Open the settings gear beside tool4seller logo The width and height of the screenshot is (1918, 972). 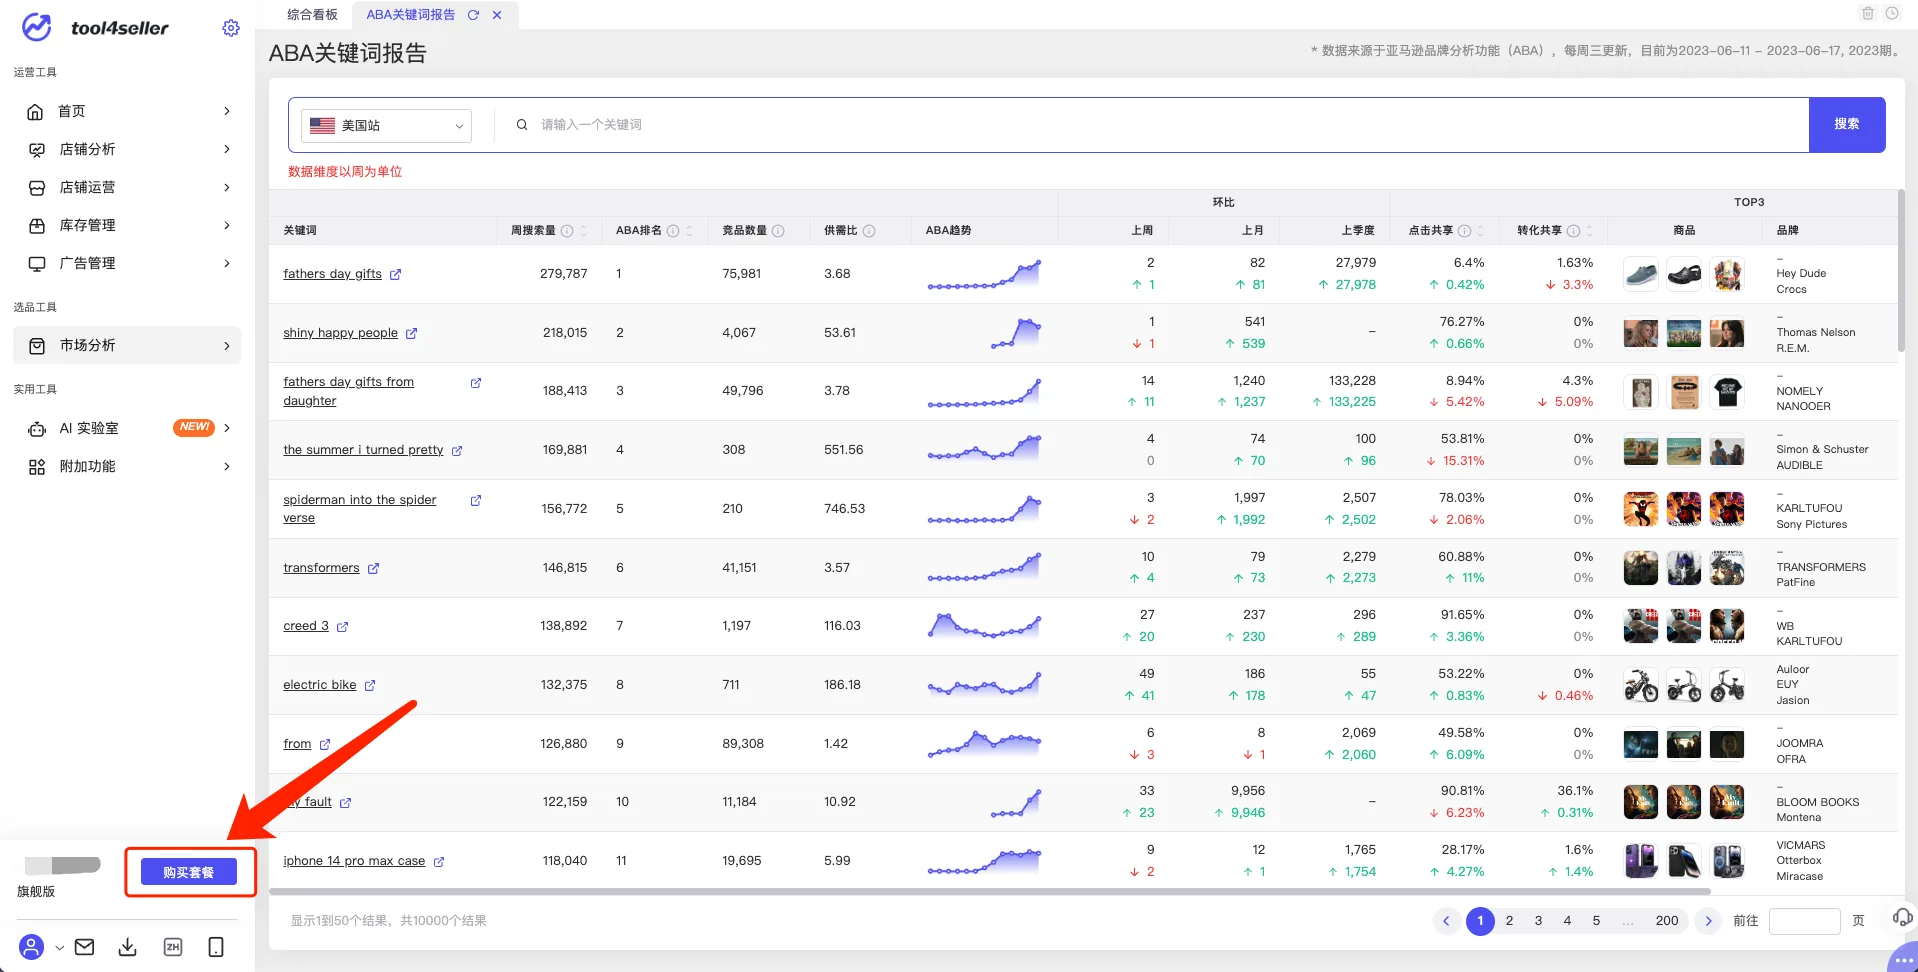231,28
